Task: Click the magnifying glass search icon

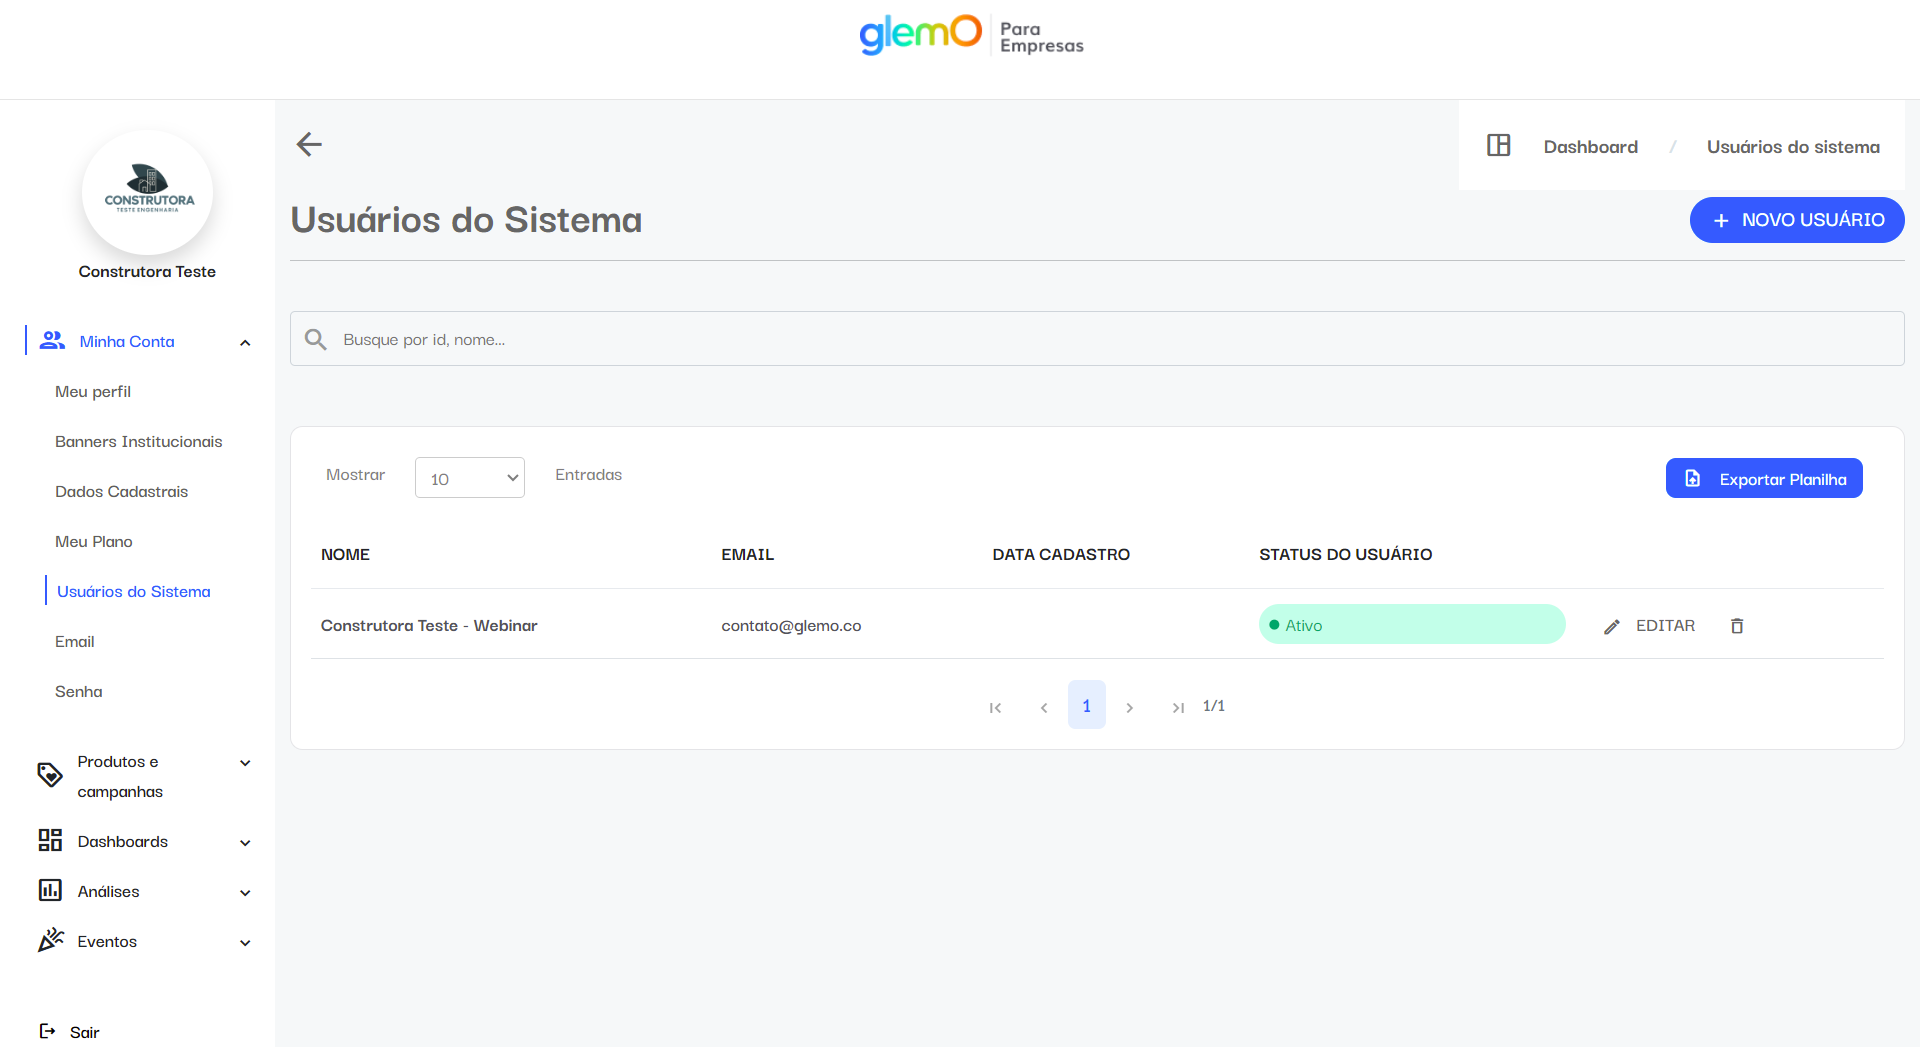Action: 316,340
